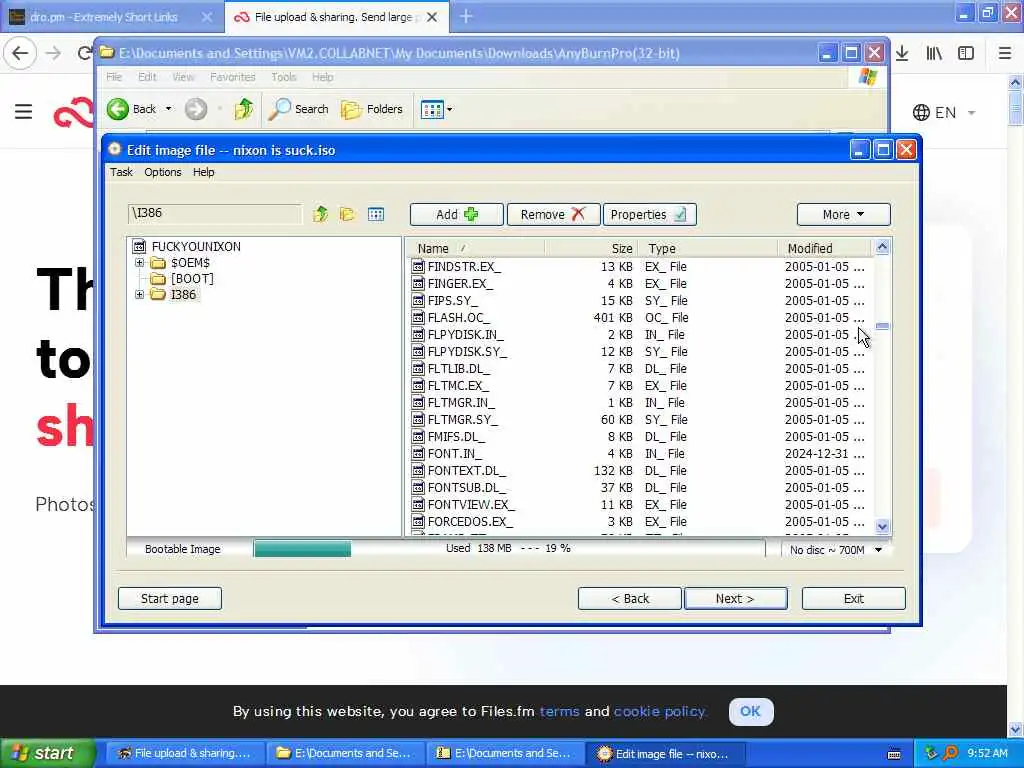
Task: Click Explorer's green Back arrow button
Action: (x=118, y=109)
